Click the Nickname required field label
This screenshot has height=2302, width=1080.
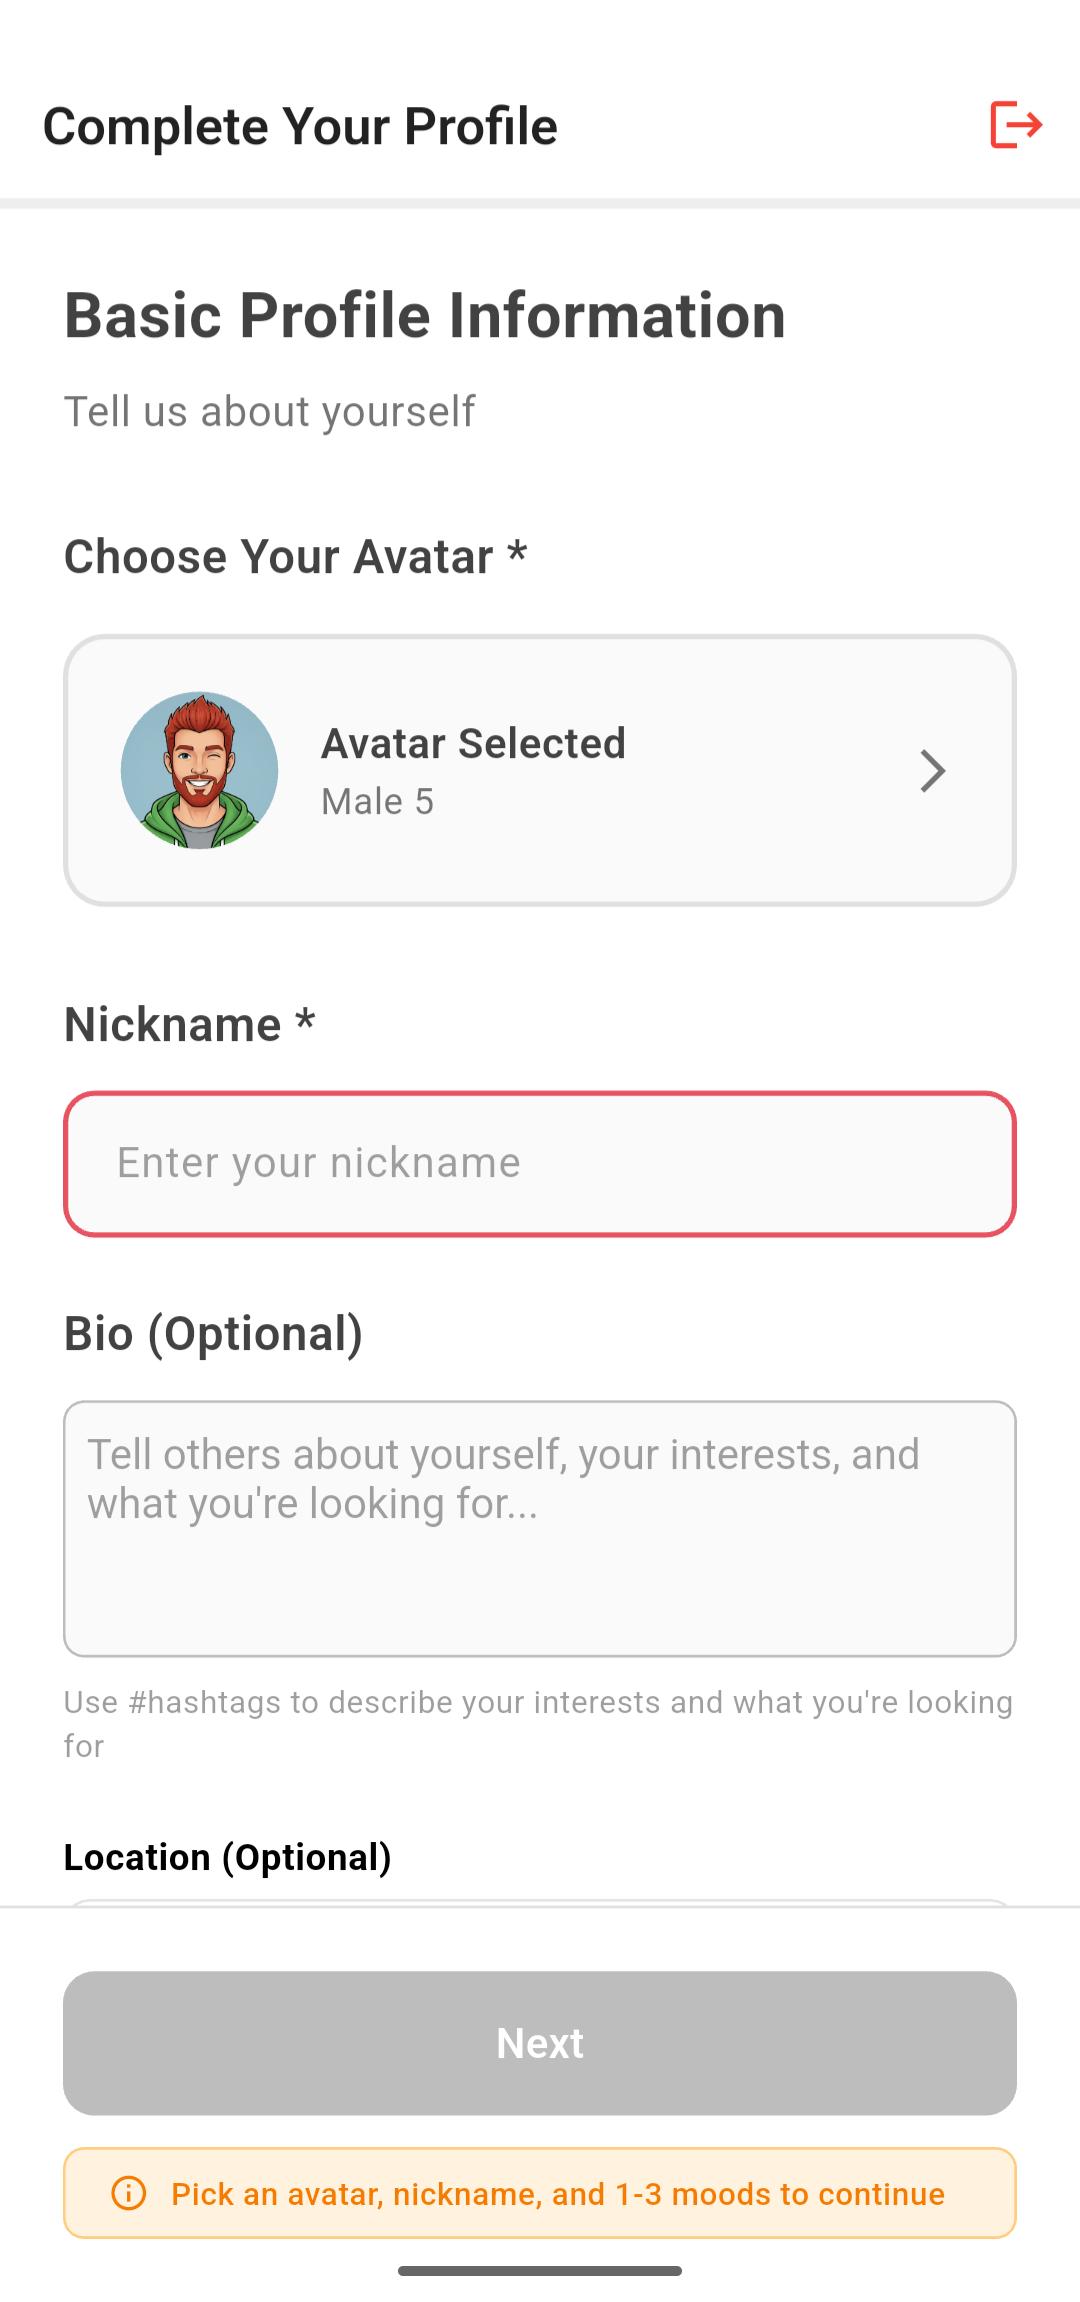point(189,1023)
